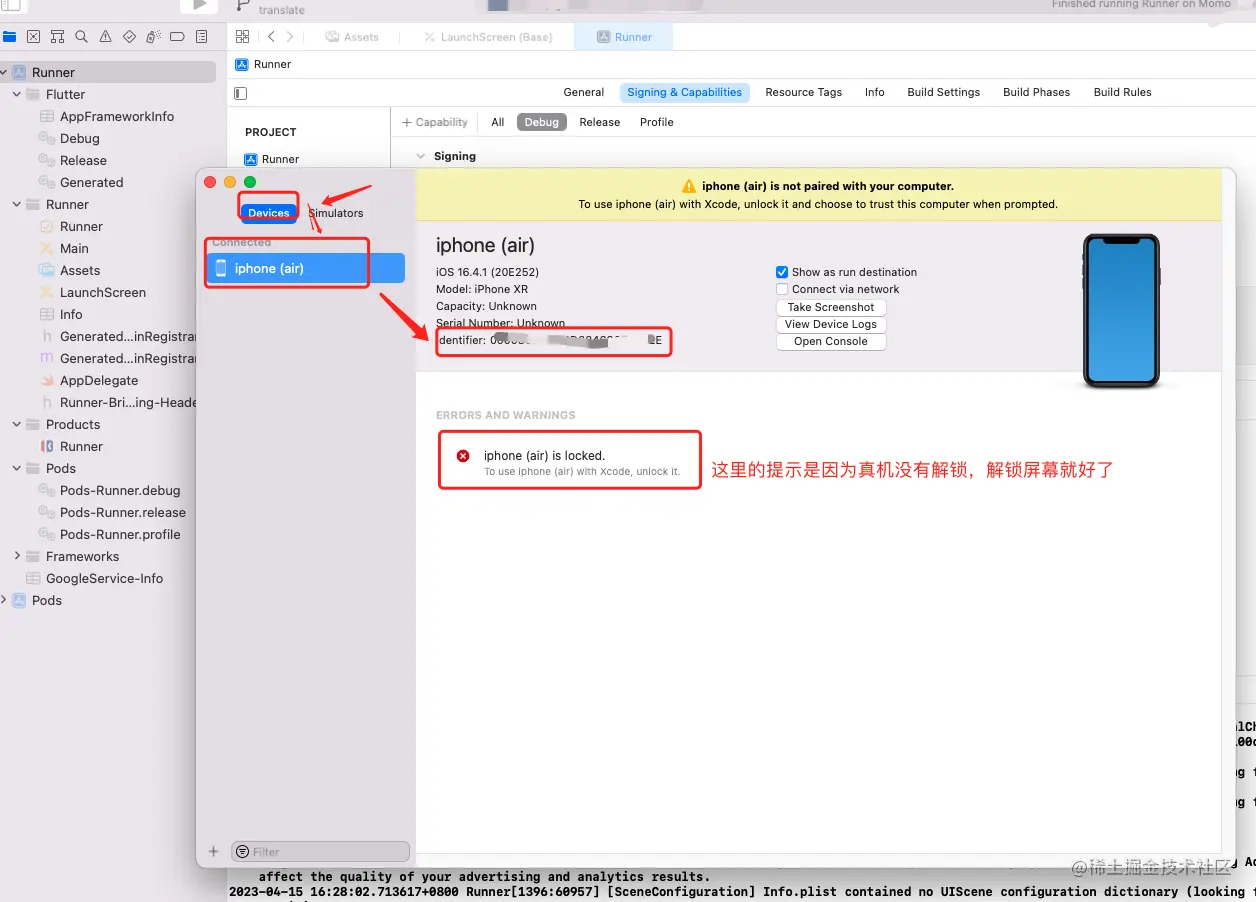1256x902 pixels.
Task: Select Runner under the PROJECT heading
Action: 272,159
